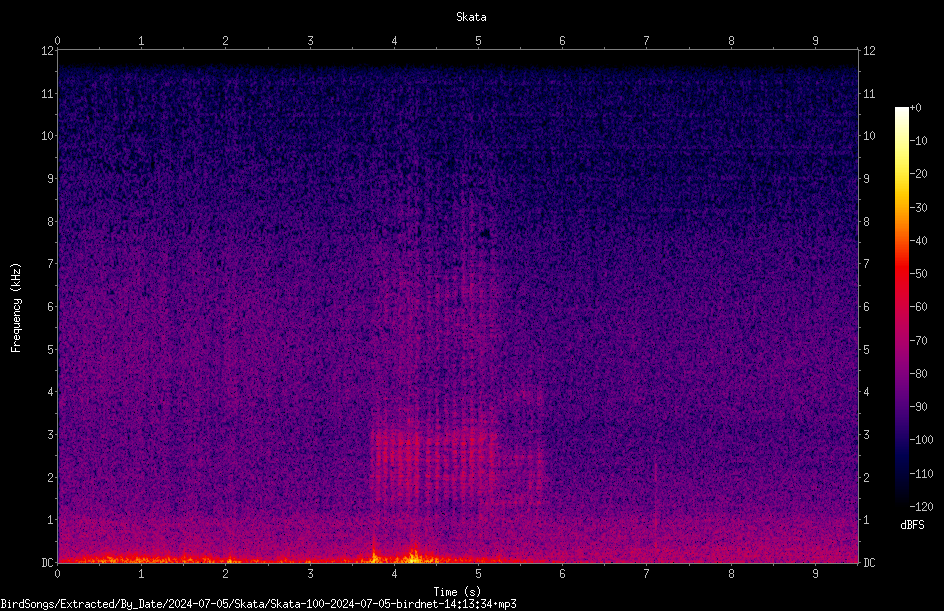Click the "-30" colorbar label
The image size is (944, 611).
tap(918, 208)
